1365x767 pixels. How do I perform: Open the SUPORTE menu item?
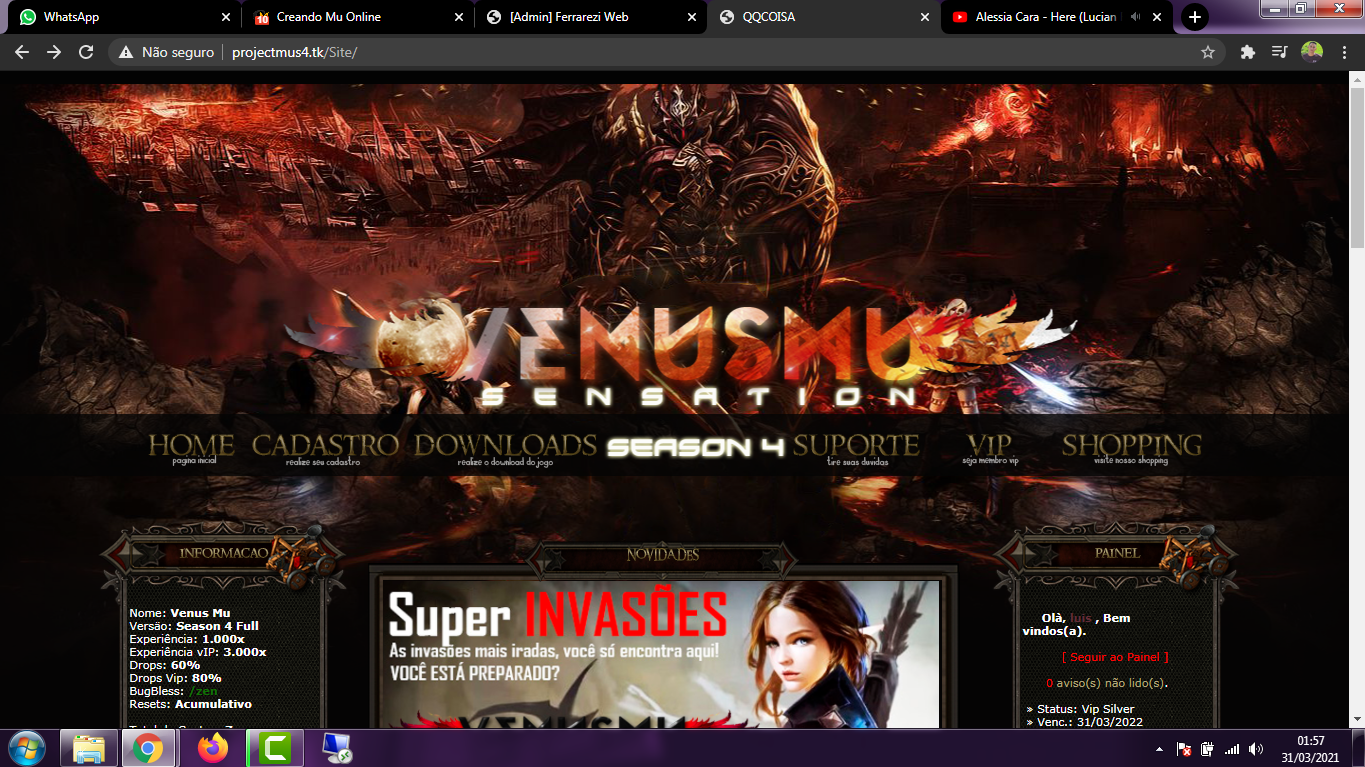[x=856, y=447]
